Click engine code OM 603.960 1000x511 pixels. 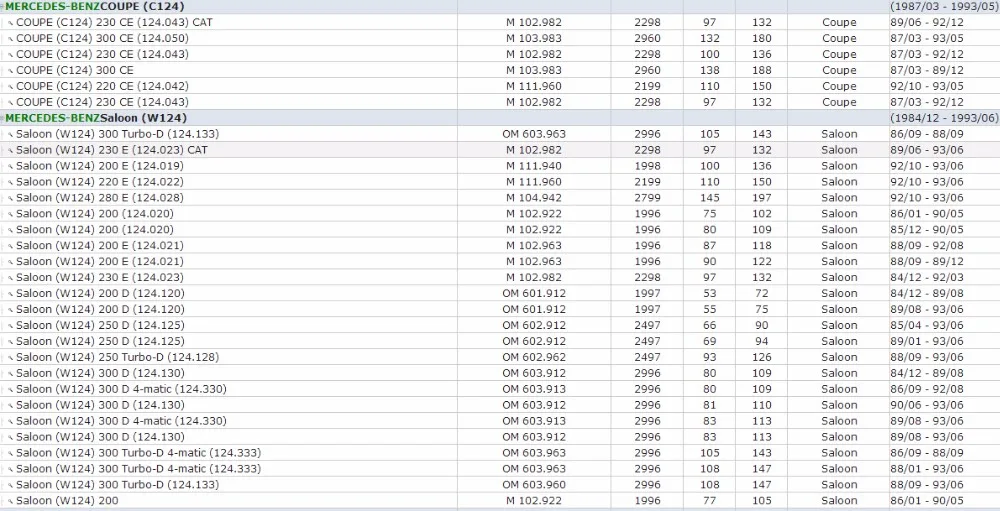tap(534, 485)
